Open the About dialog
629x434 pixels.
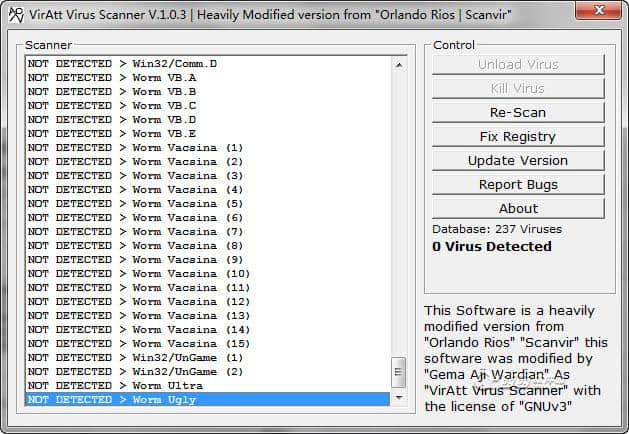point(518,209)
